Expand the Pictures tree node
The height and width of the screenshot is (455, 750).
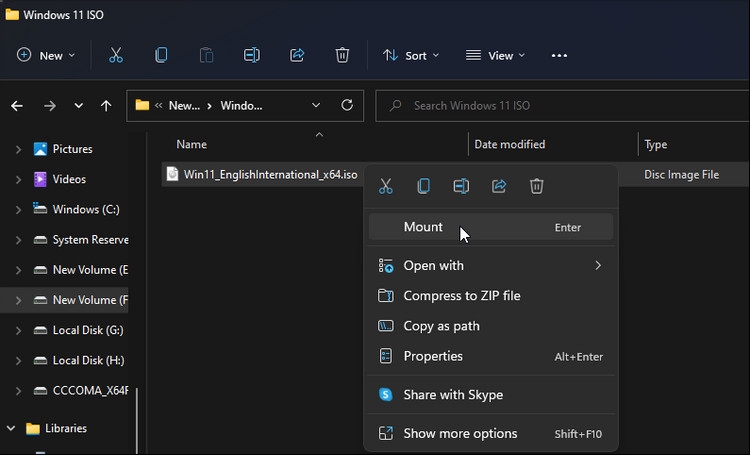(18, 149)
